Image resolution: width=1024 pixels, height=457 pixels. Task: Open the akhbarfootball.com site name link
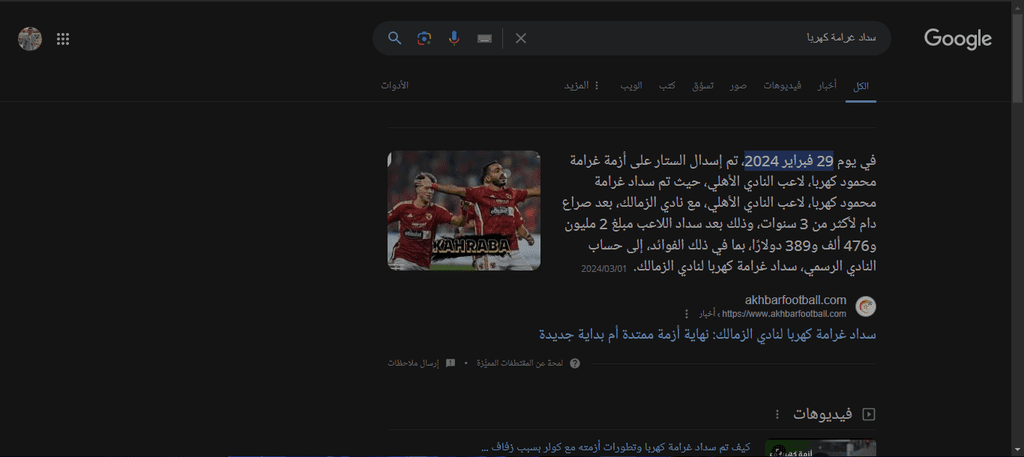pyautogui.click(x=795, y=300)
